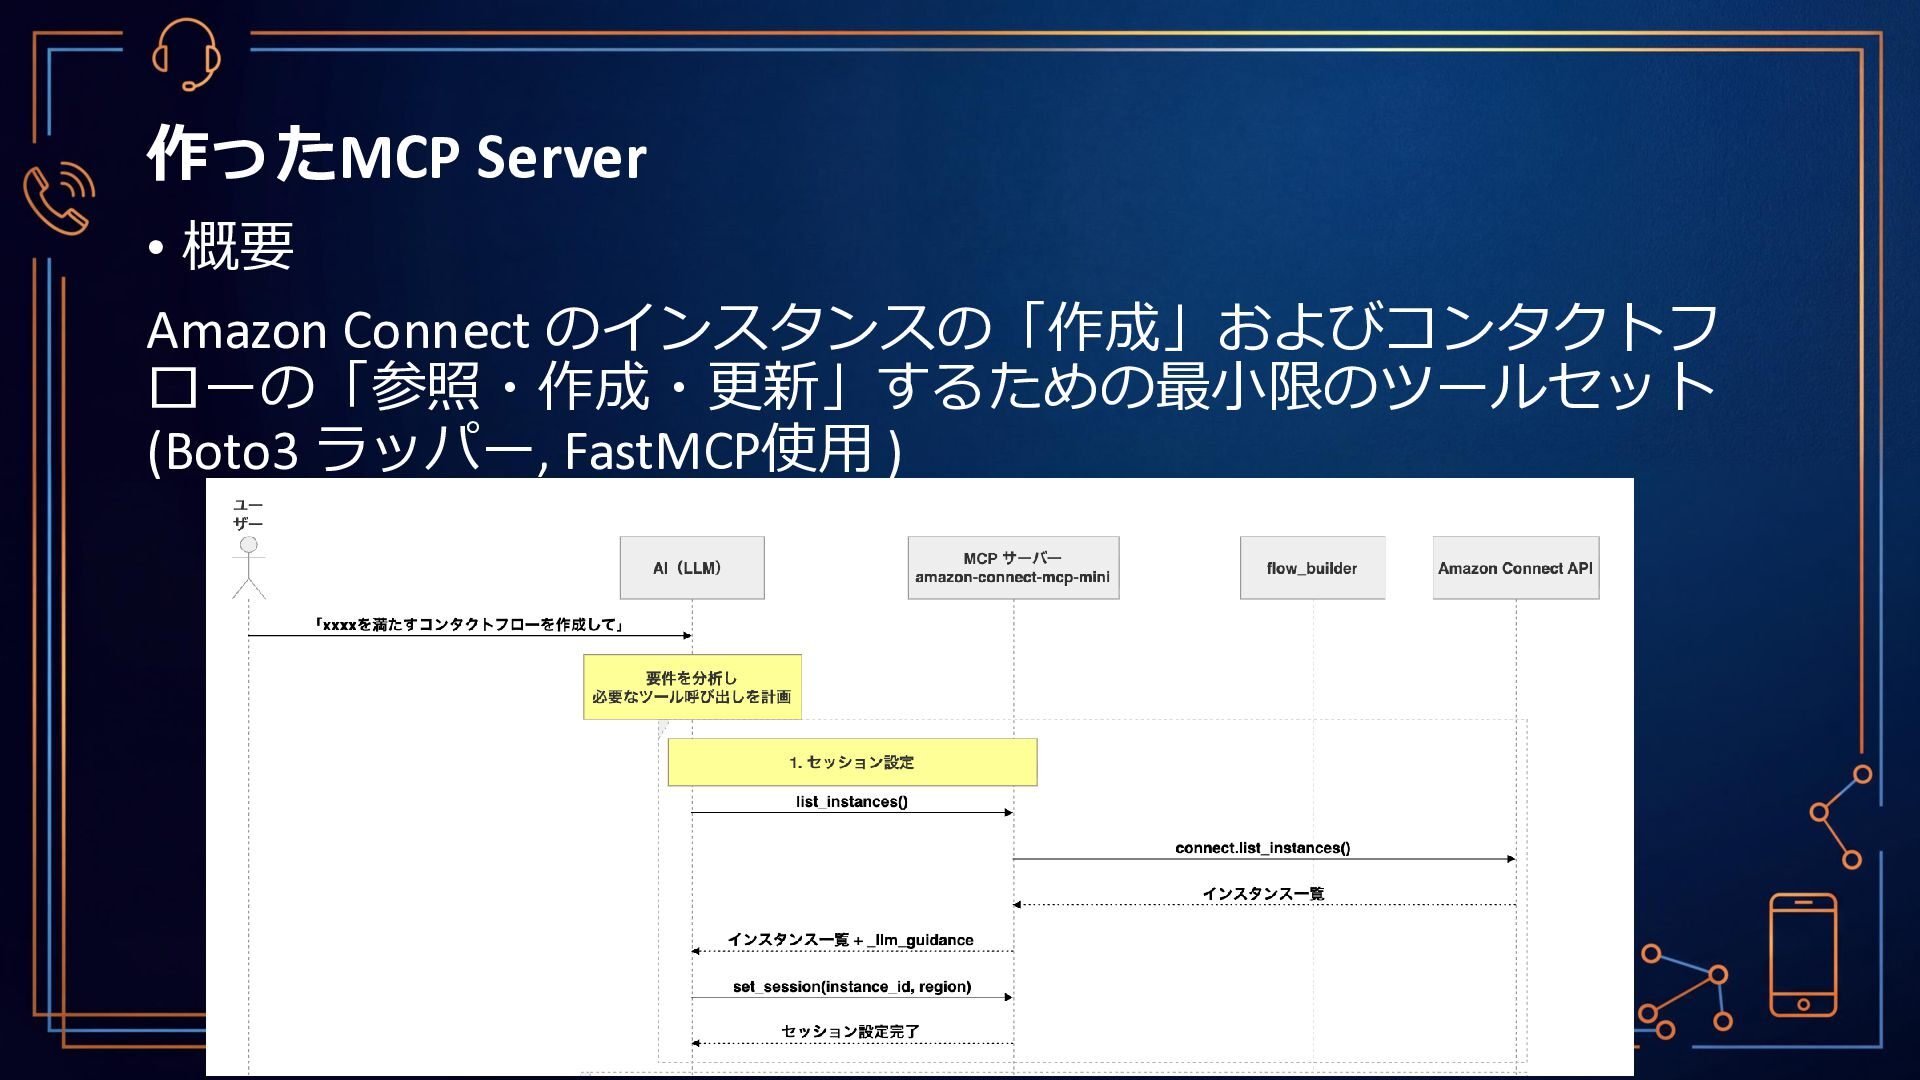1920x1080 pixels.
Task: Click the smartphone icon at bottom right
Action: pyautogui.click(x=1802, y=955)
